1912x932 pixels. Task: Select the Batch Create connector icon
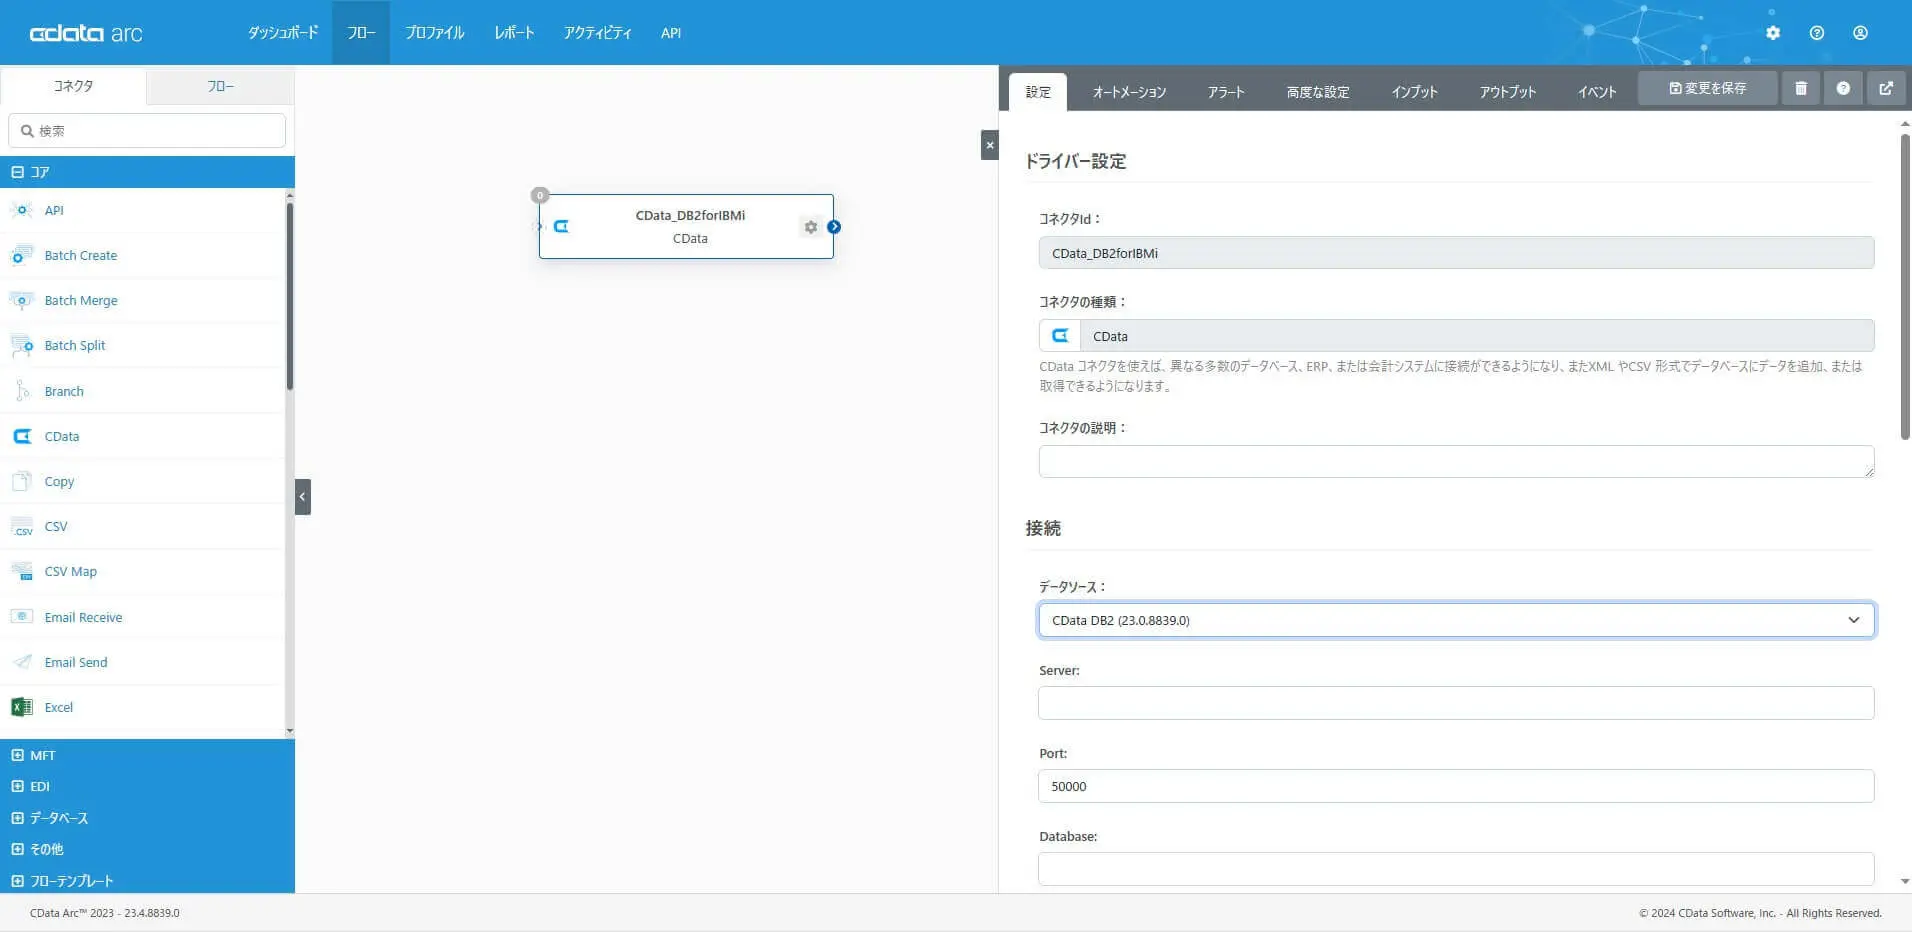tap(21, 255)
